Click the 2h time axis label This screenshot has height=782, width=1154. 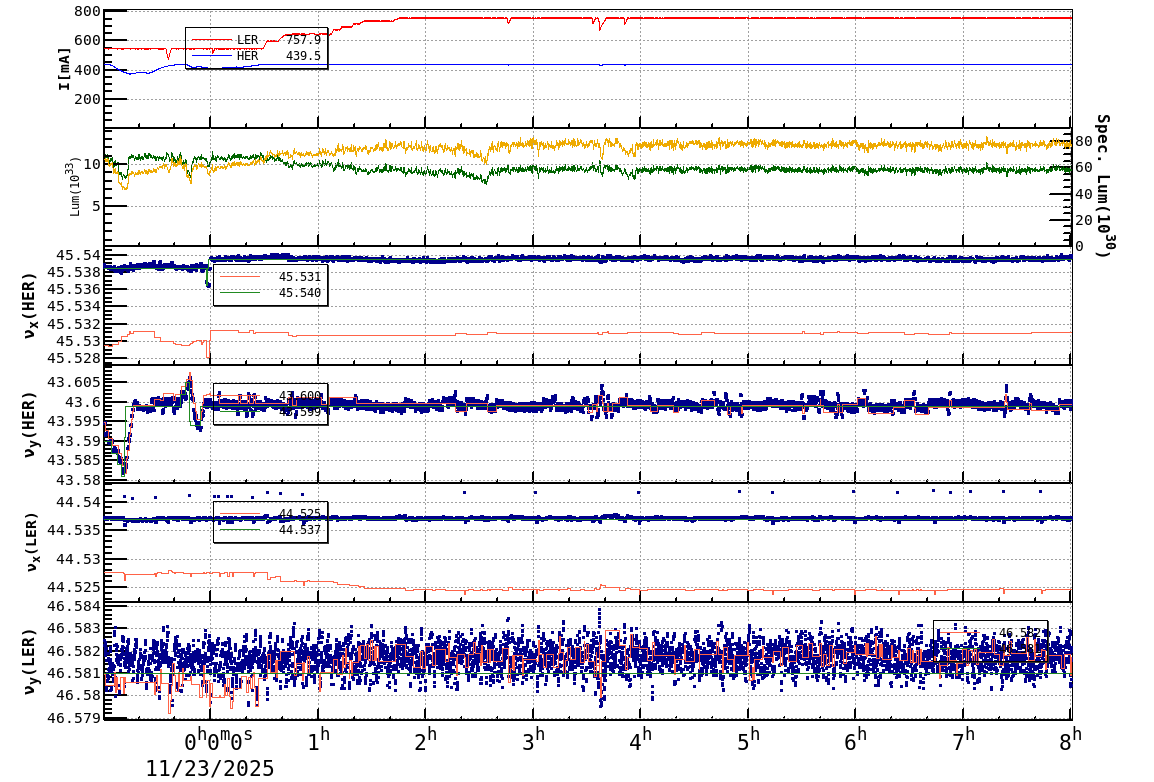[x=426, y=739]
